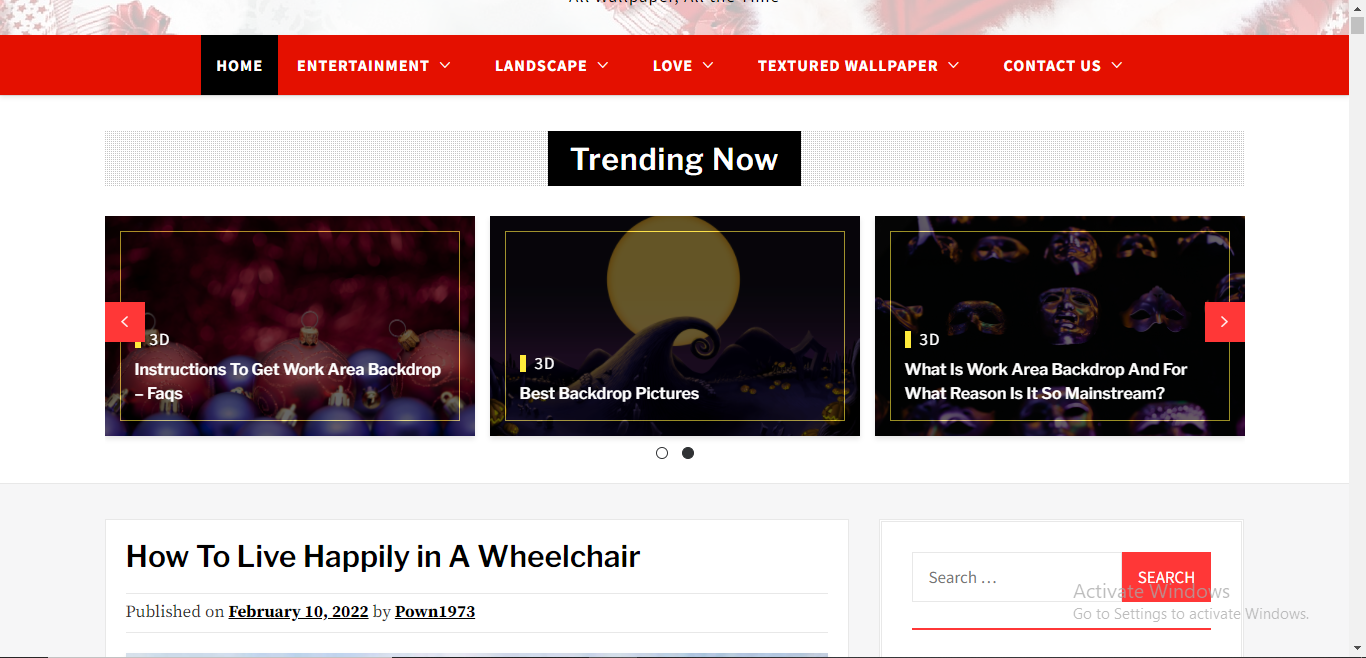Expand the Entertainment dropdown chevron

point(445,65)
